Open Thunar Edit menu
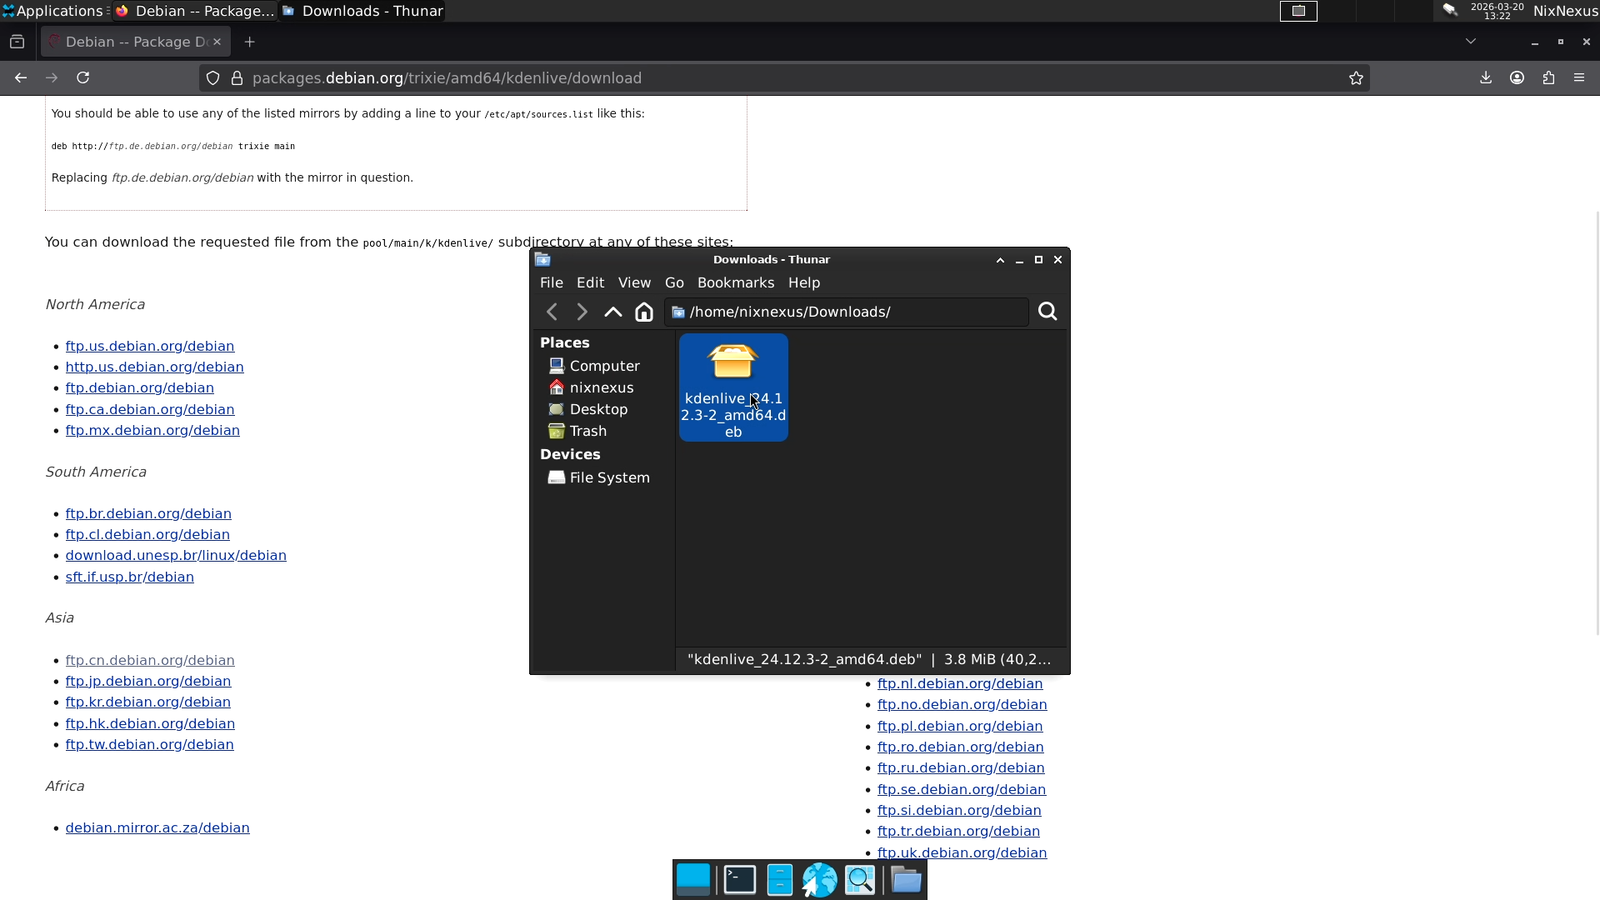 pyautogui.click(x=590, y=283)
